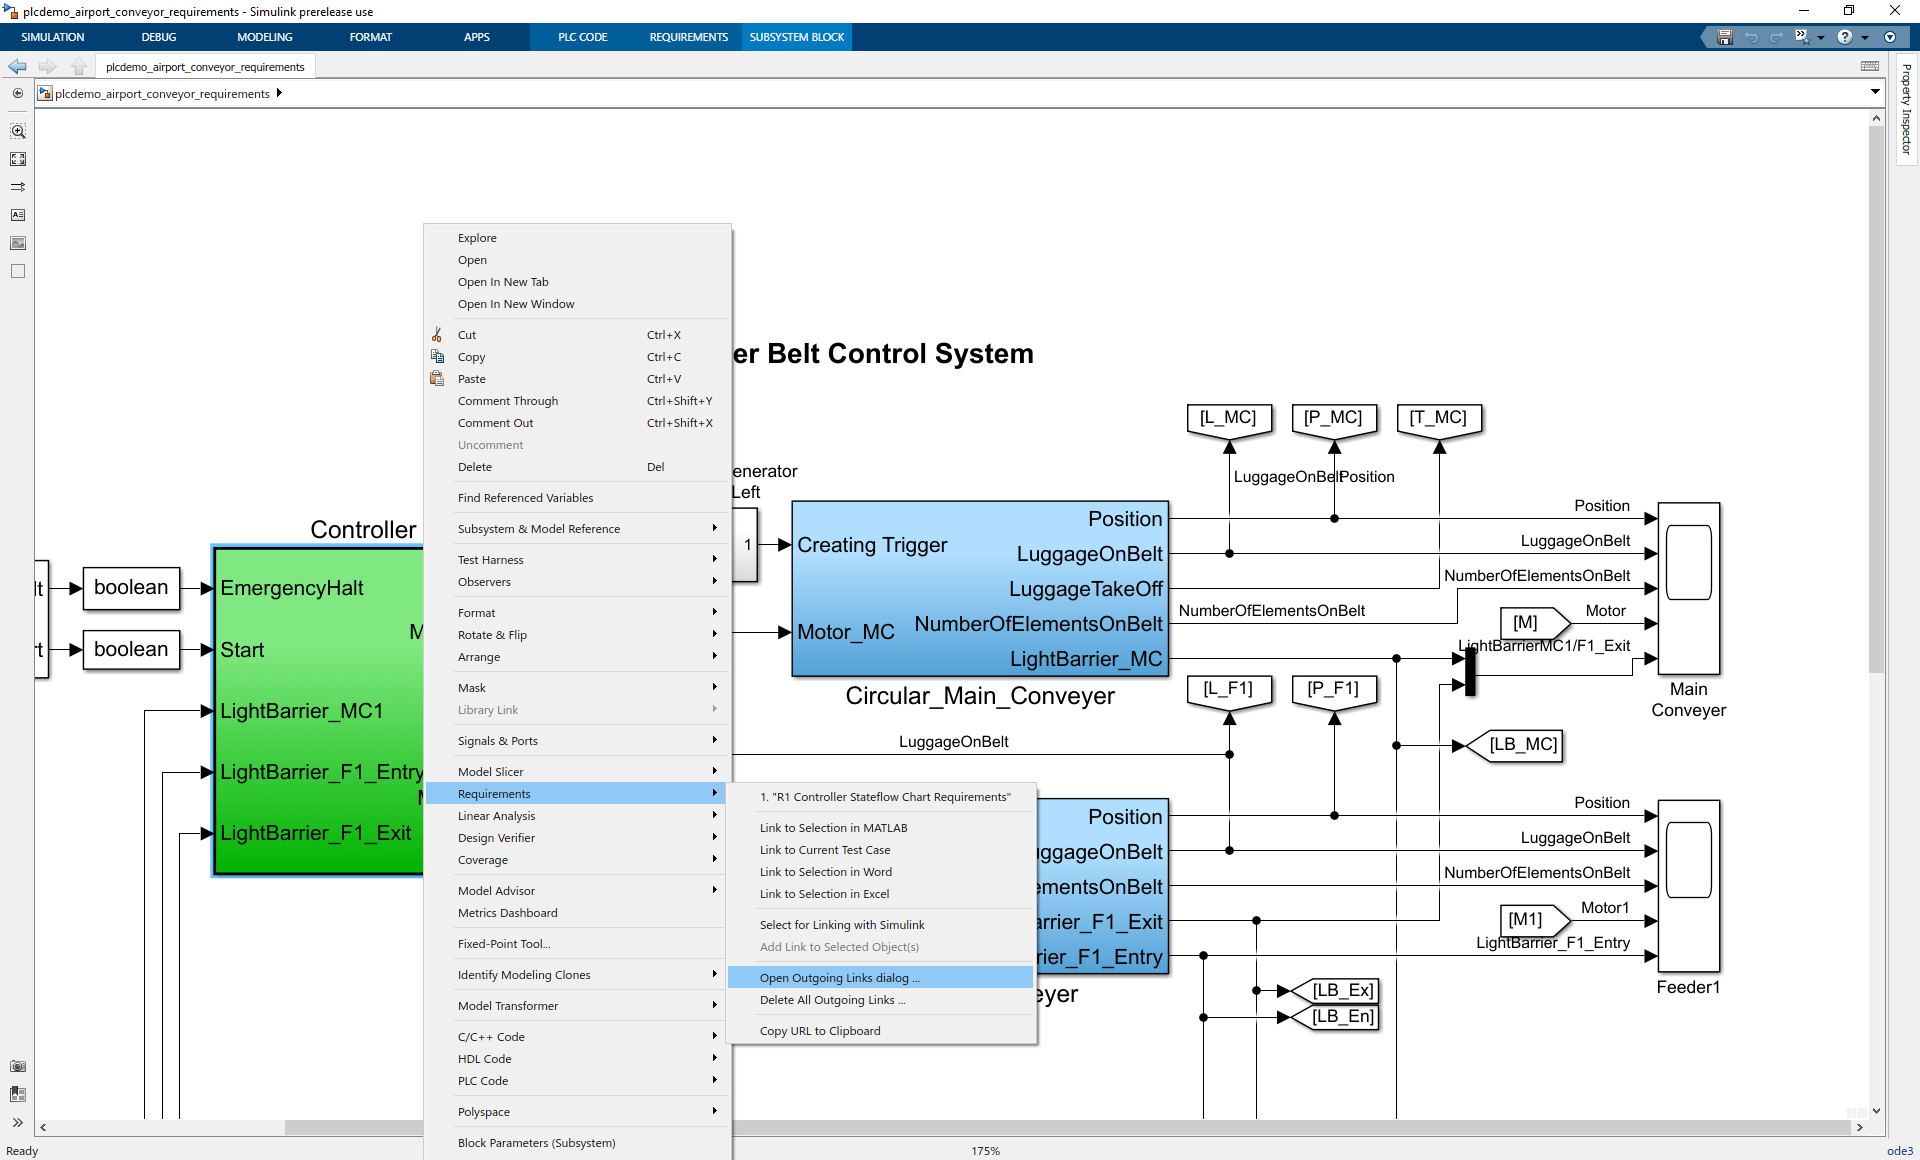This screenshot has width=1920, height=1160.
Task: Choose Open Outgoing Links dialog menu entry
Action: click(839, 978)
